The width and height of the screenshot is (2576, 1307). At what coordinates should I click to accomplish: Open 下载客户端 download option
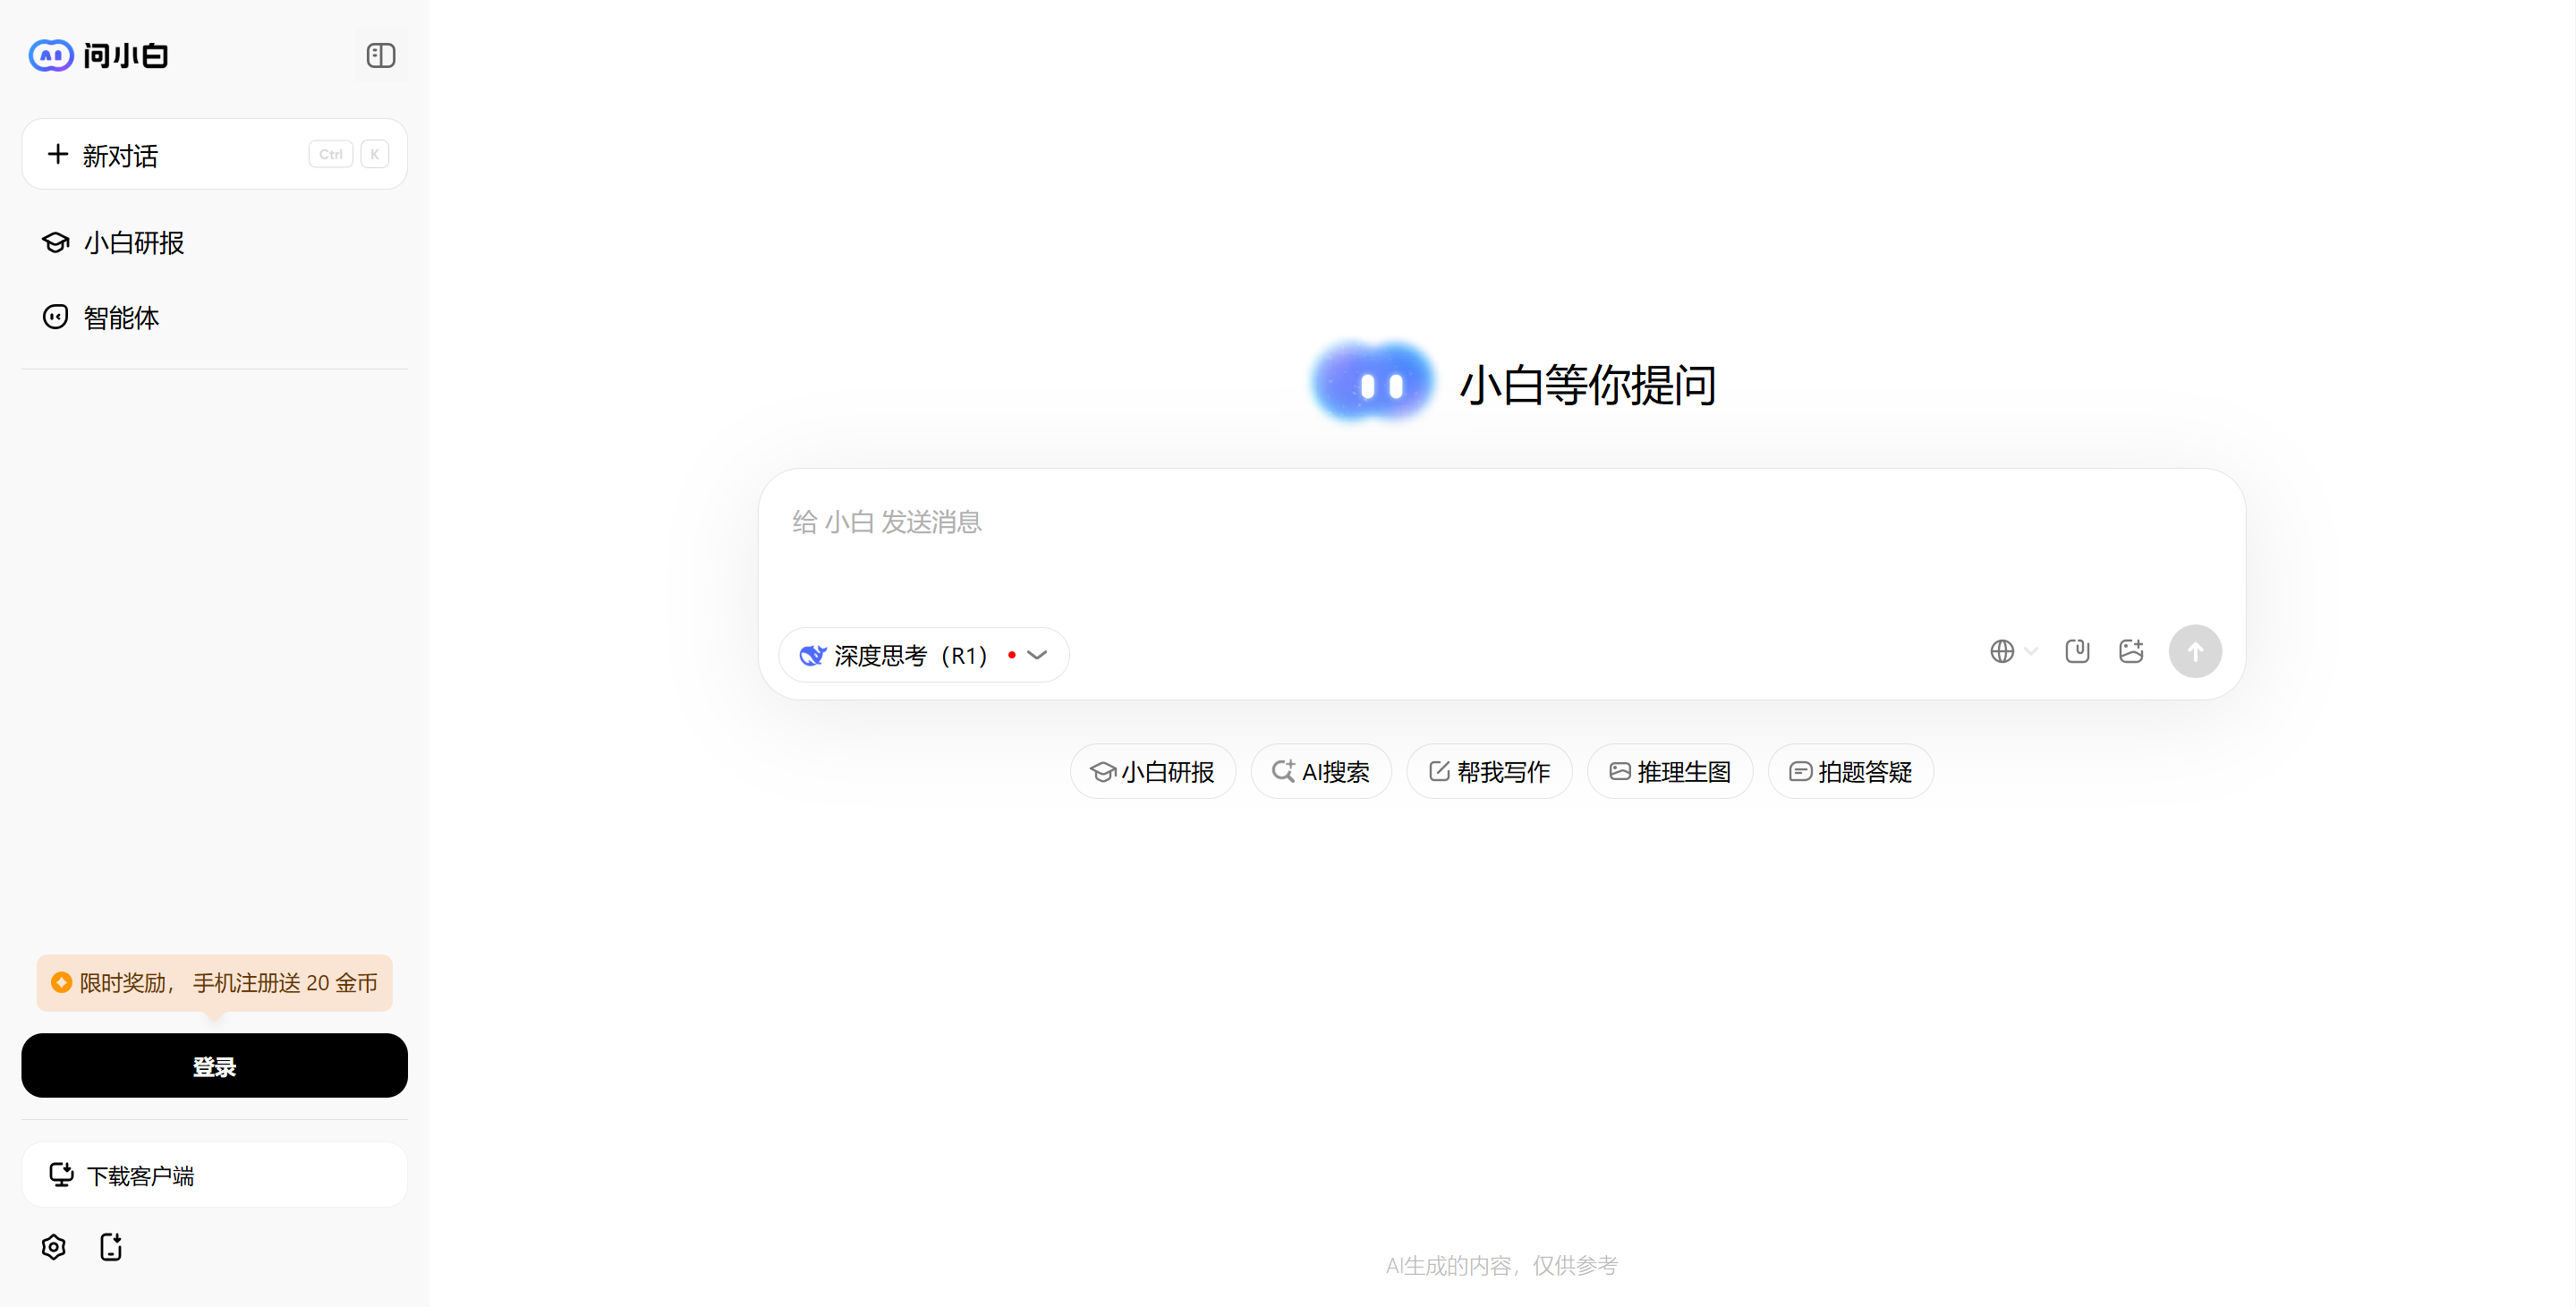point(214,1175)
